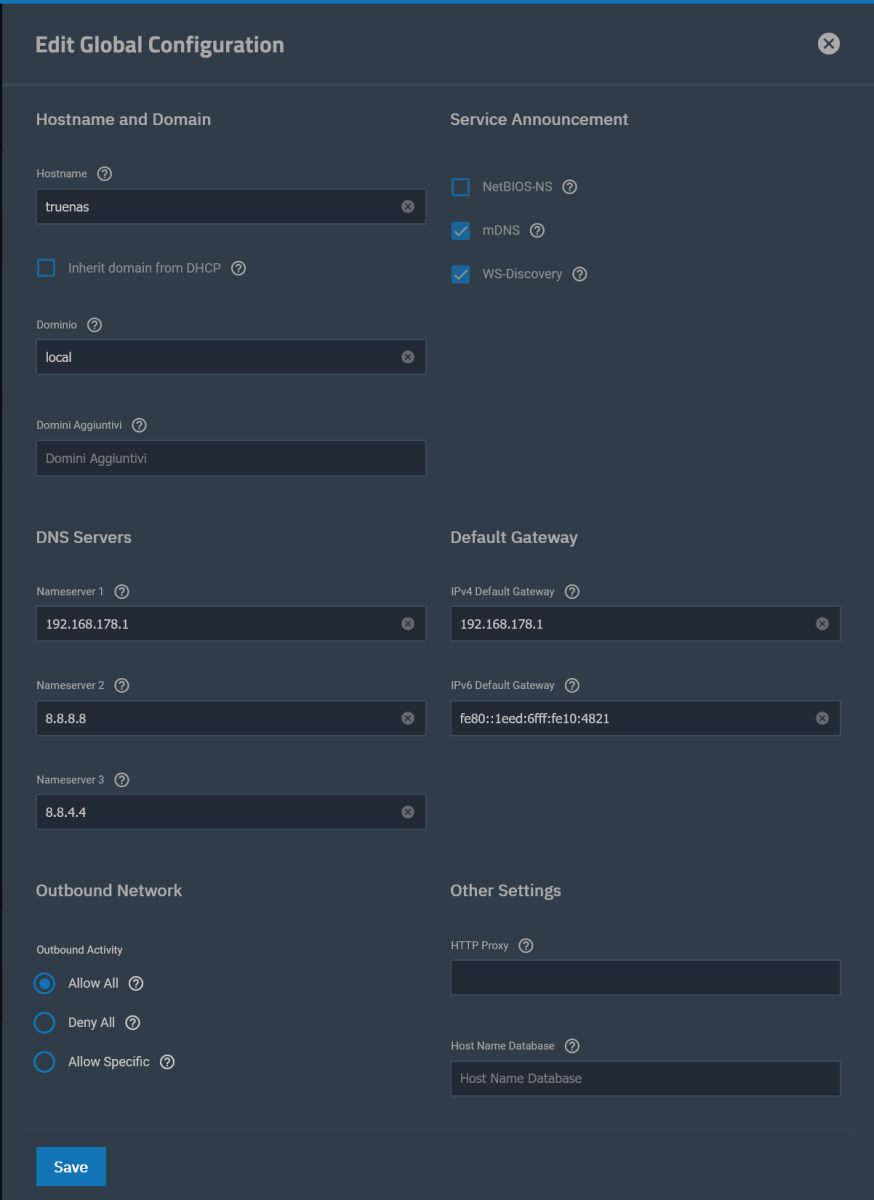Enable NetBIOS-NS service announcement
874x1200 pixels.
click(460, 186)
